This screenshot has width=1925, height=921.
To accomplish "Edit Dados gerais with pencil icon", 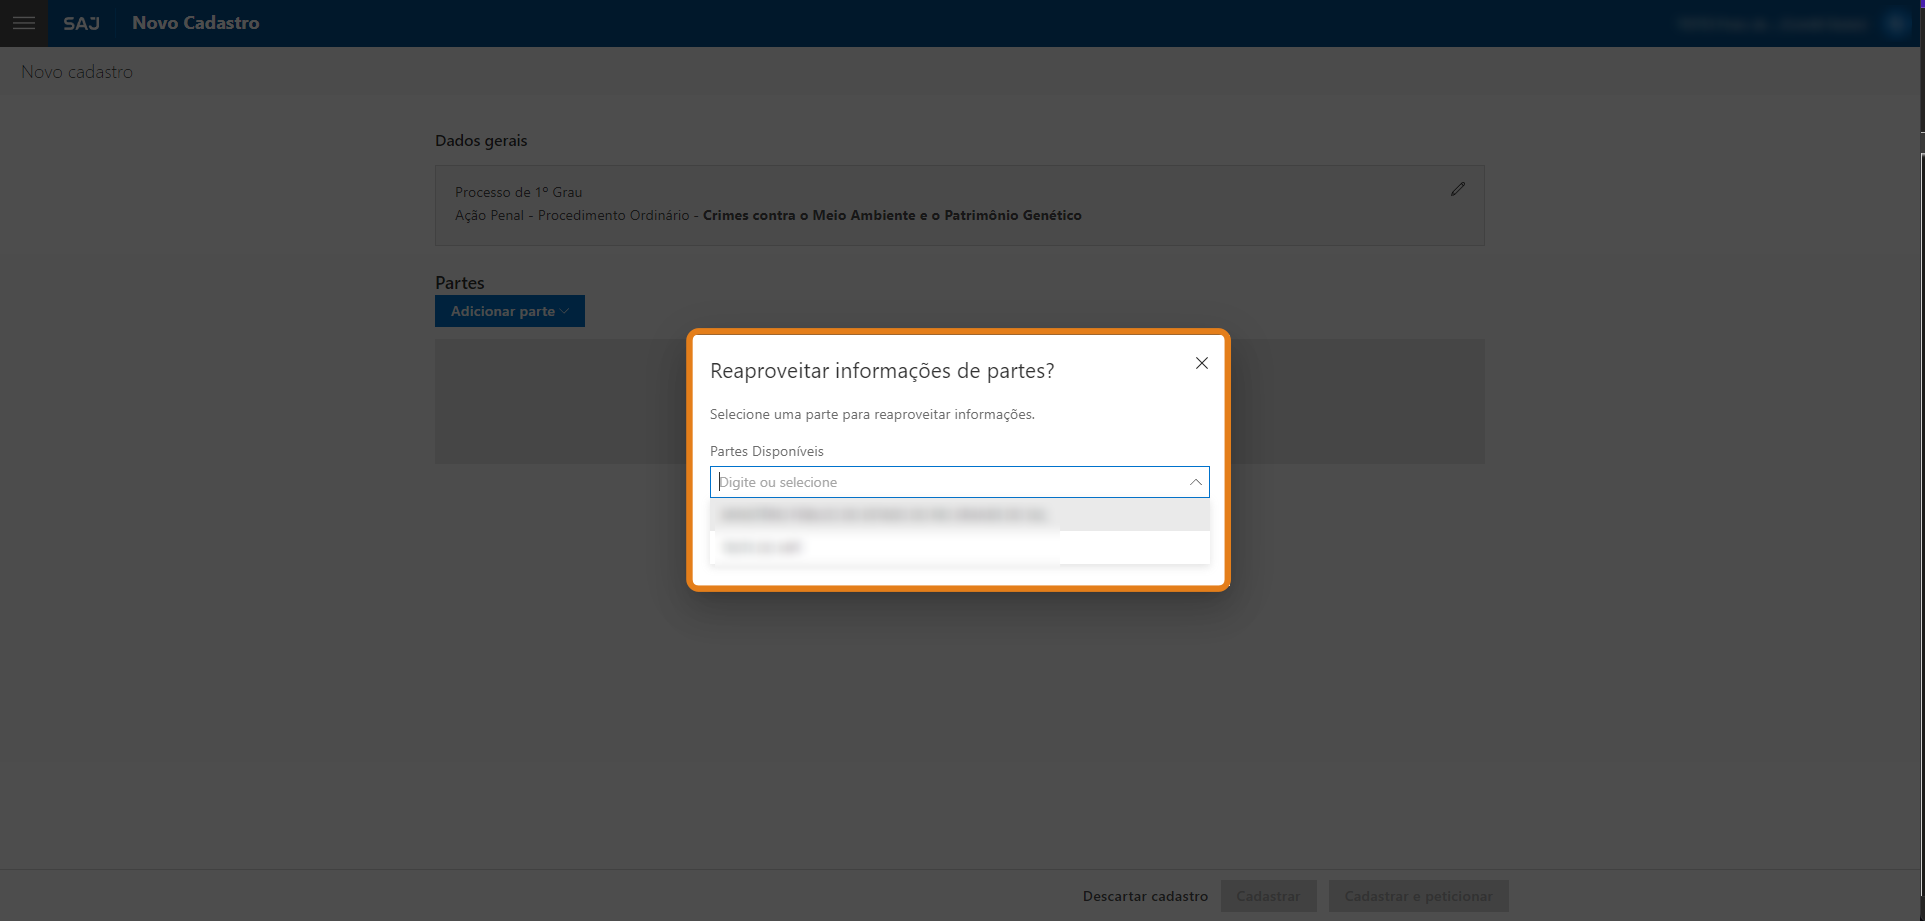I will [1457, 189].
